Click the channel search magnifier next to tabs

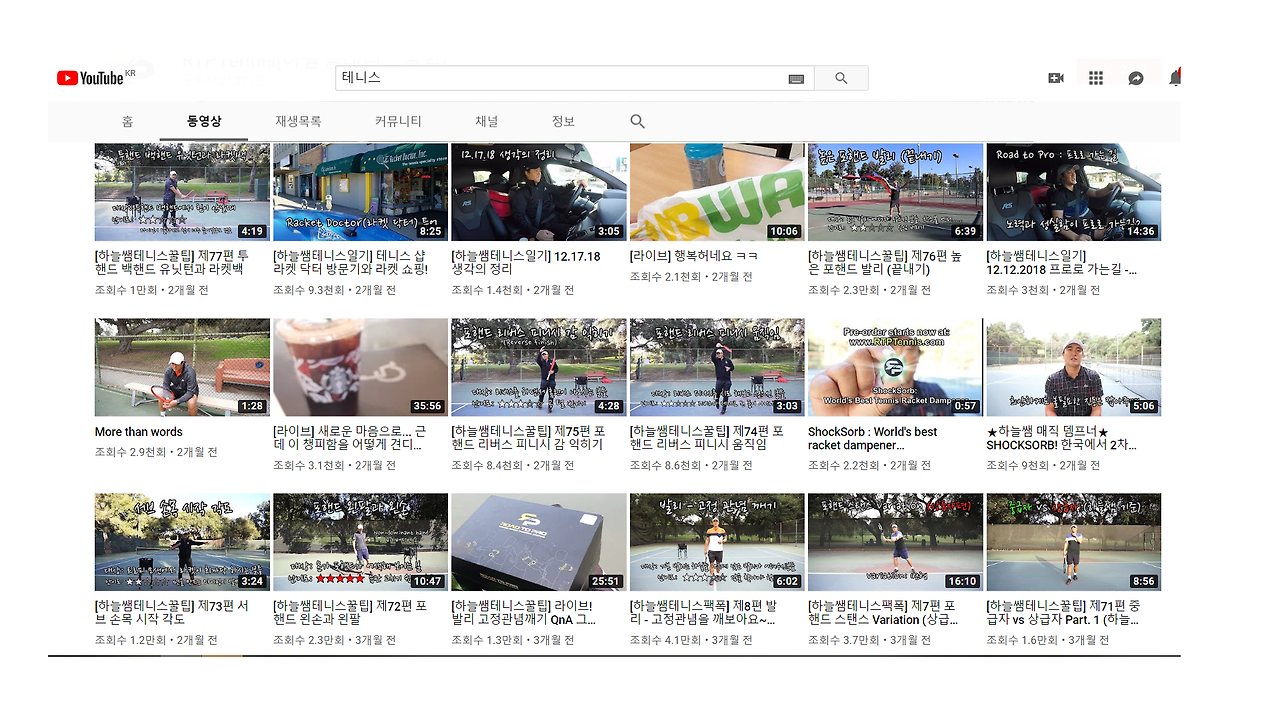tap(637, 120)
